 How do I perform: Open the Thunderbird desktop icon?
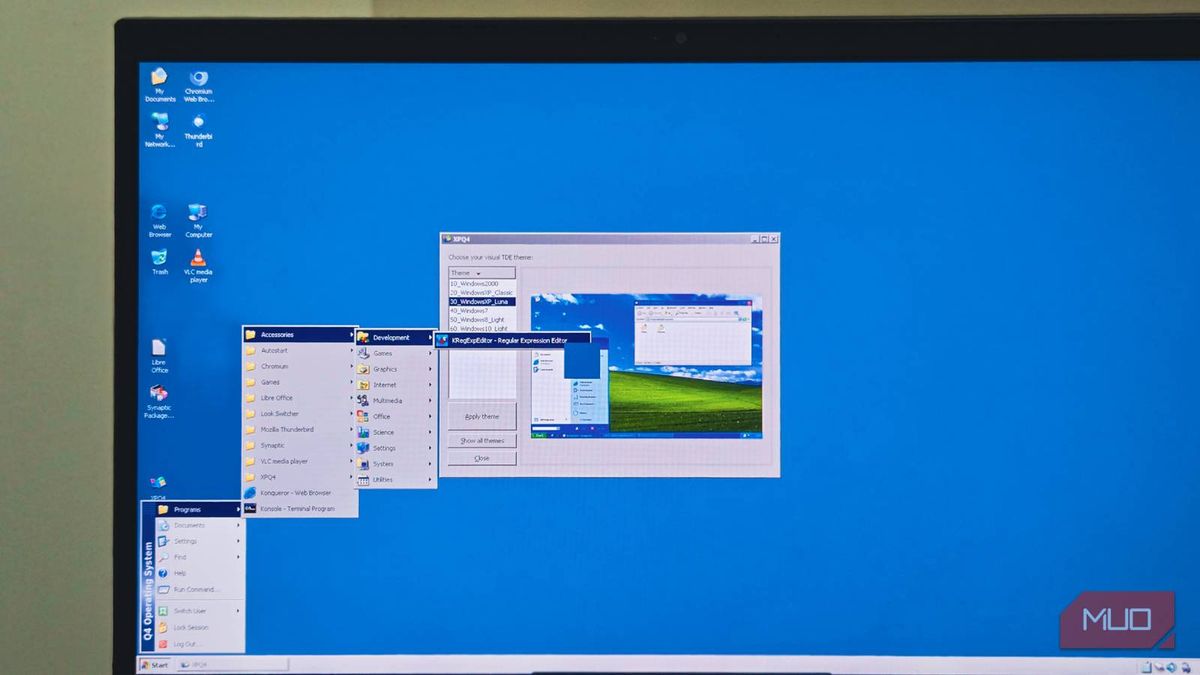[198, 130]
